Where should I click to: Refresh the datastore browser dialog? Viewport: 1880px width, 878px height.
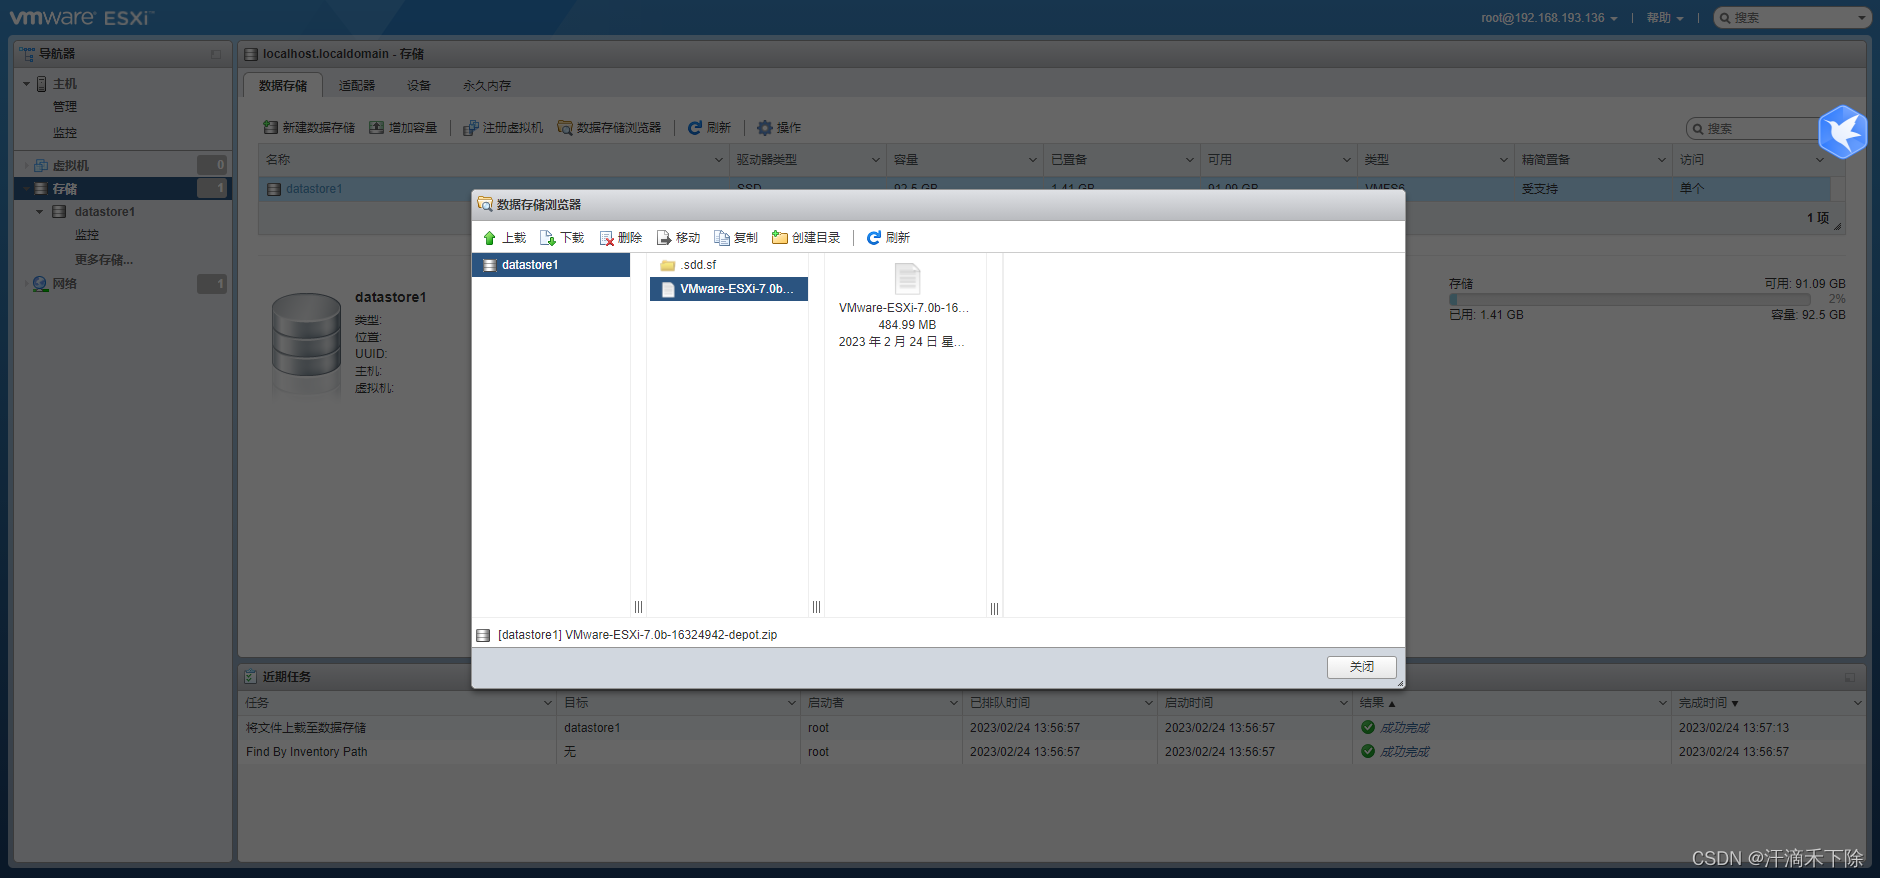[888, 238]
